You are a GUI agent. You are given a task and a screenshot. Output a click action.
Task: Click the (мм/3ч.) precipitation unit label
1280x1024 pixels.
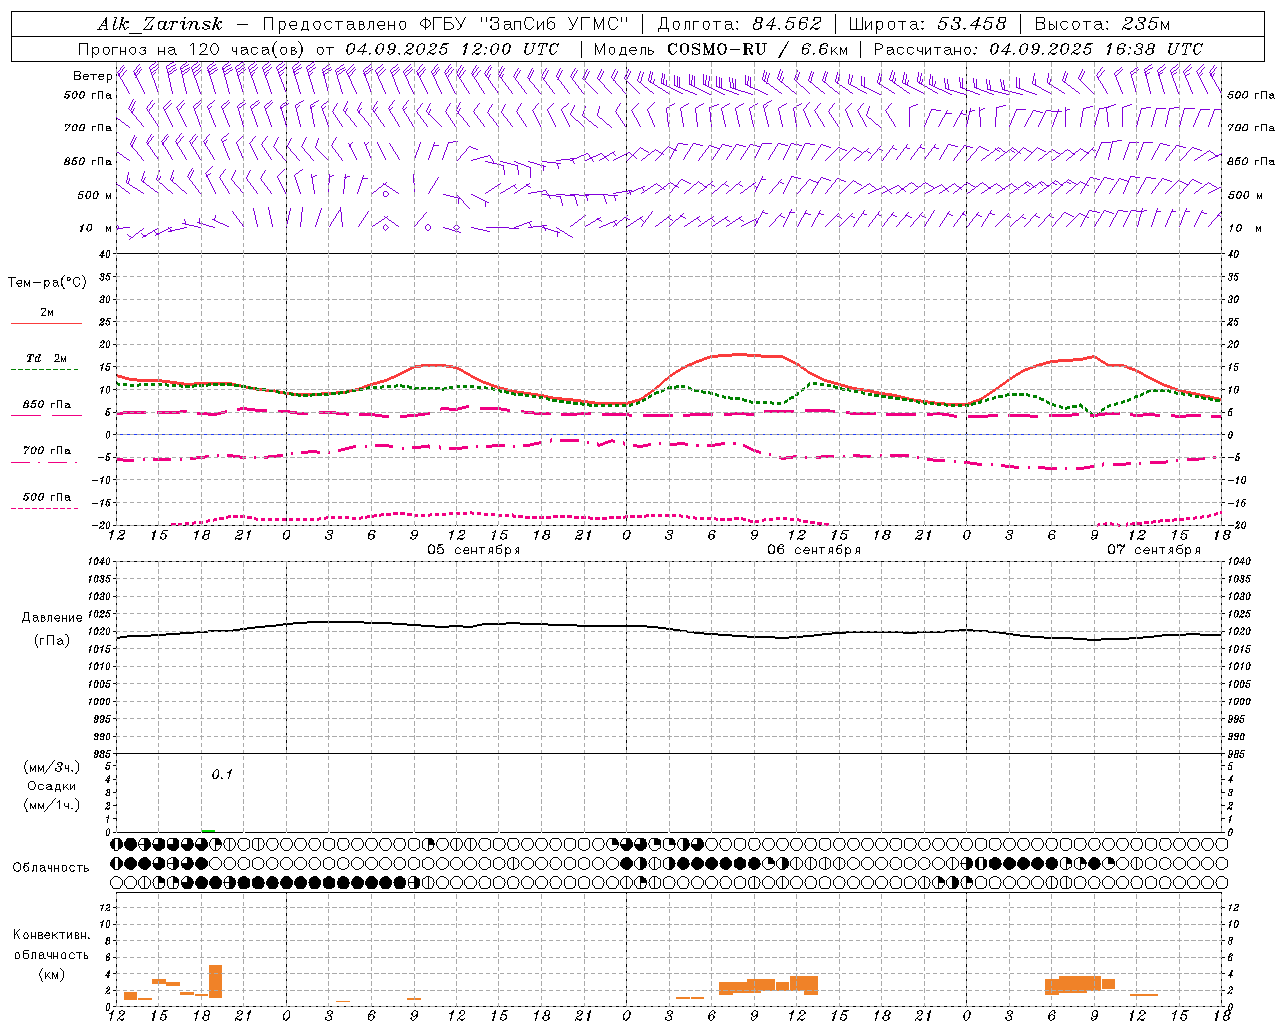point(51,767)
